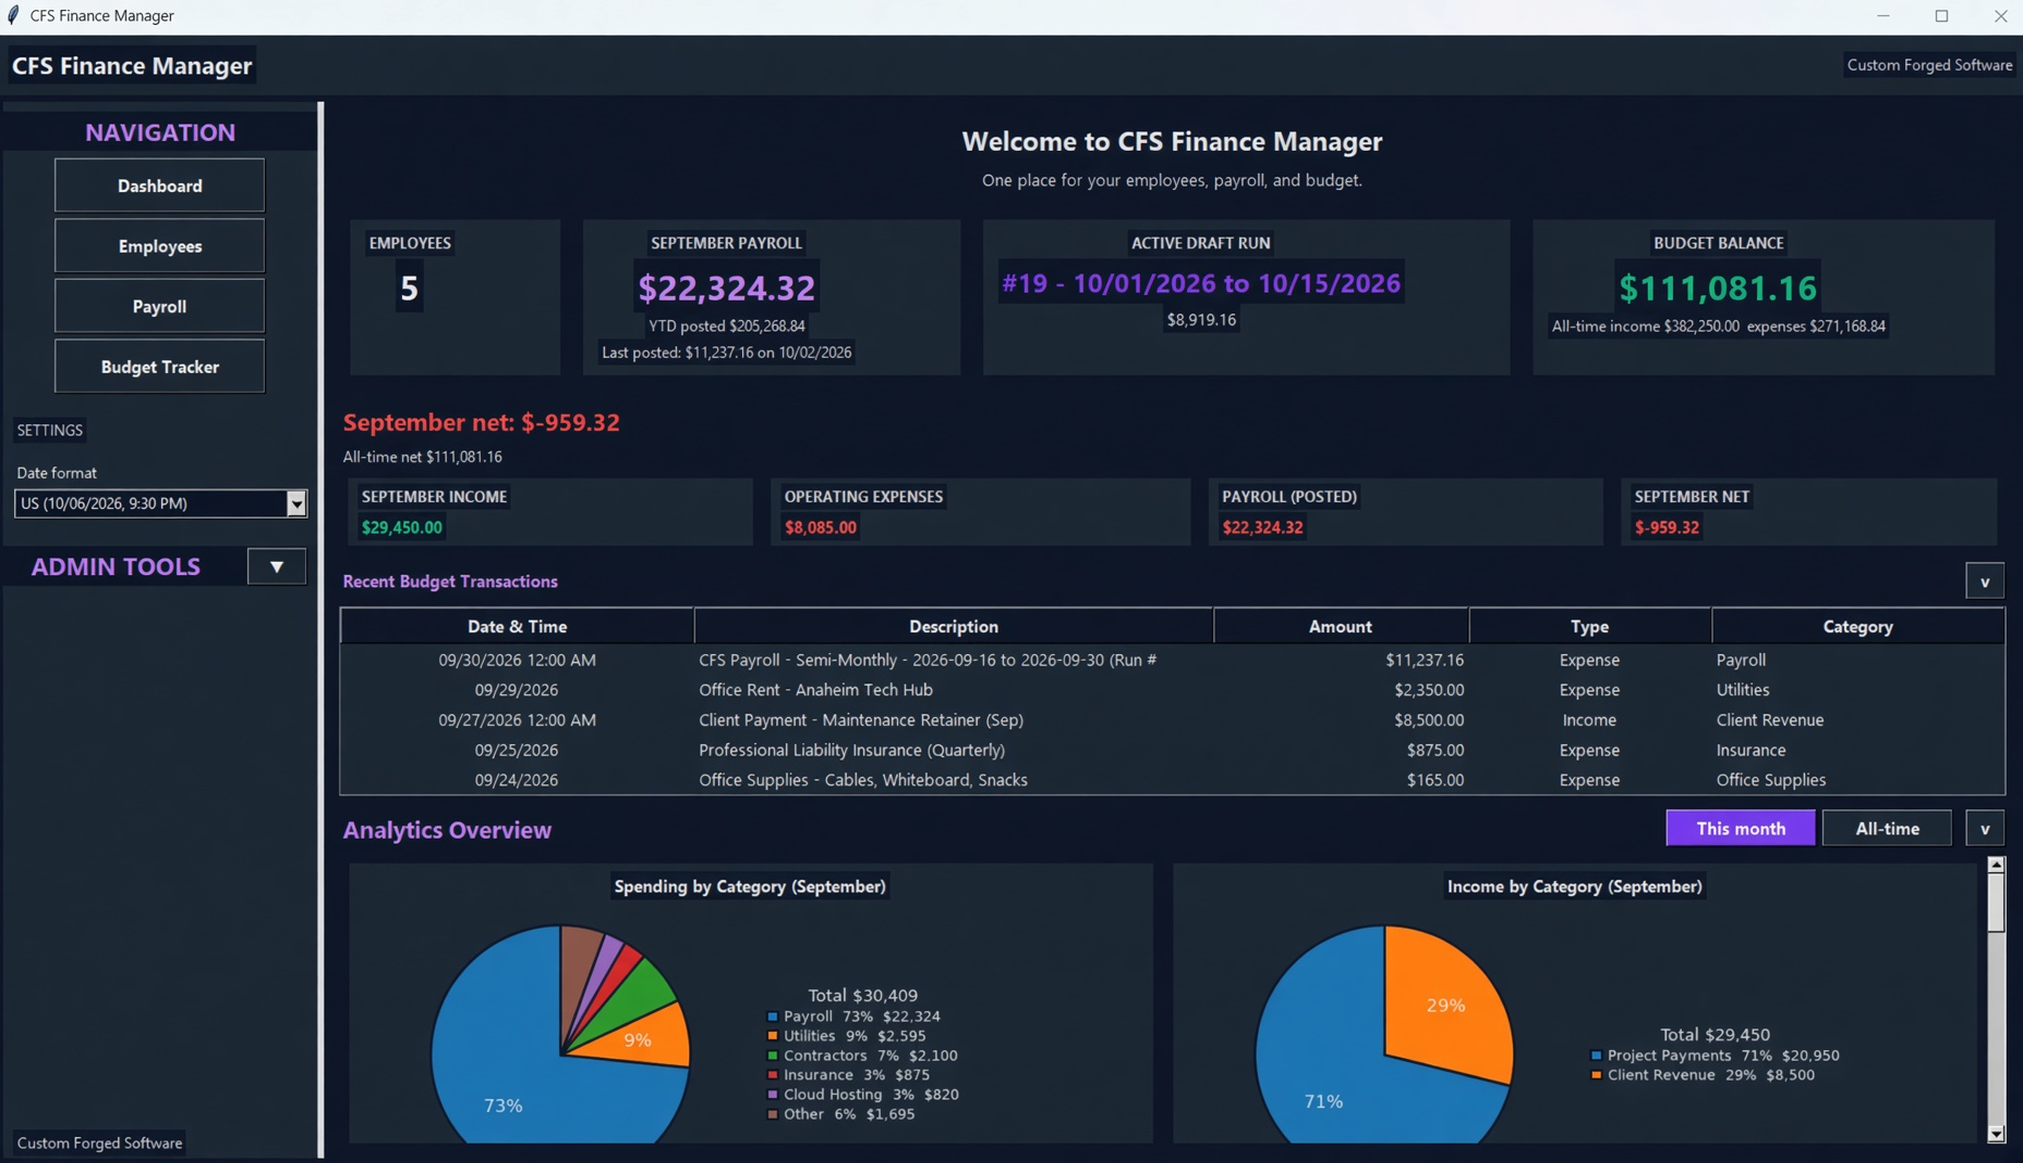Select the Office Rent - Anaheim Tech Hub row
Screen dimensions: 2023x1163
(x=1172, y=690)
